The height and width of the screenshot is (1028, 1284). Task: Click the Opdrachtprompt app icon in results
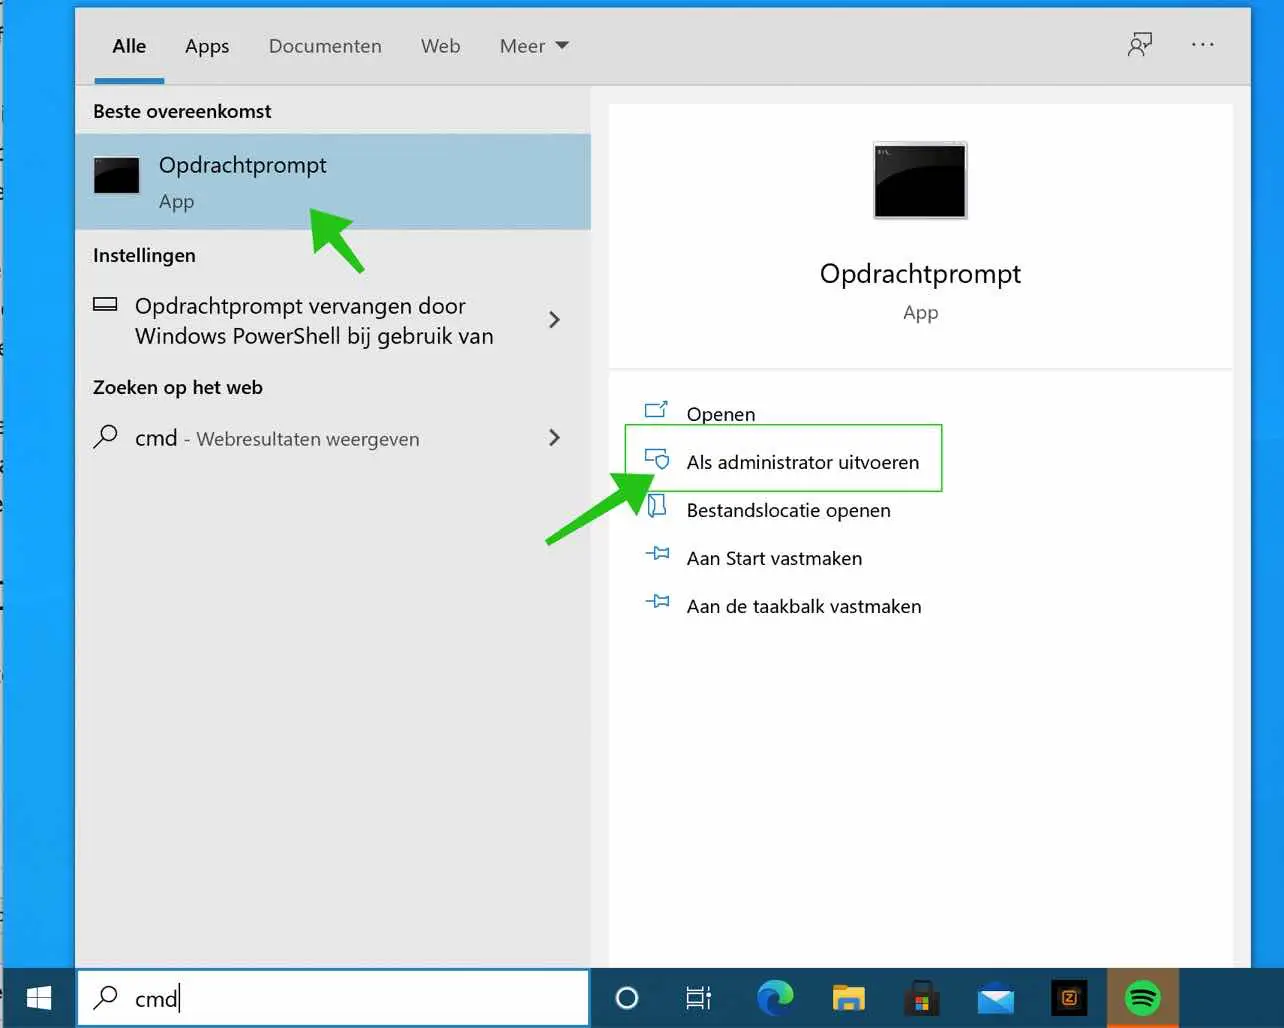(x=117, y=175)
